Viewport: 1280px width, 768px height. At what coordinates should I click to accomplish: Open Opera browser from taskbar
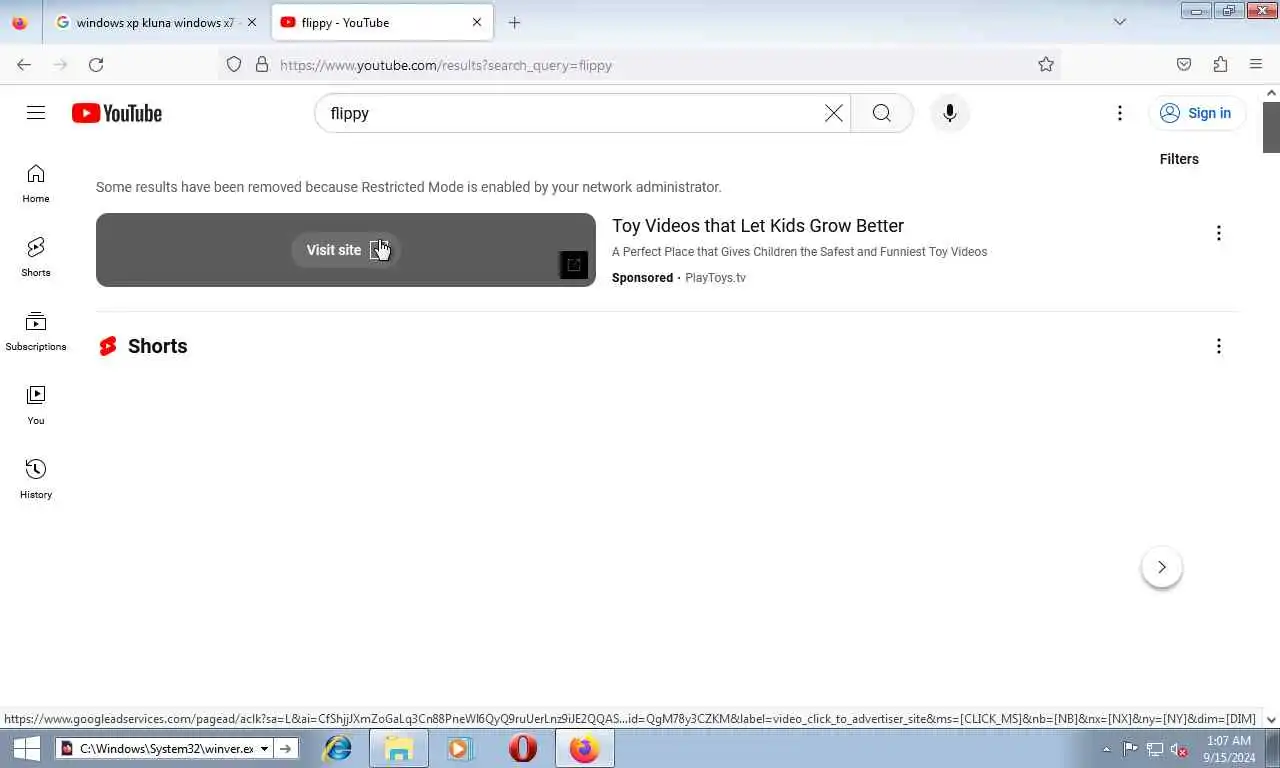pos(523,748)
